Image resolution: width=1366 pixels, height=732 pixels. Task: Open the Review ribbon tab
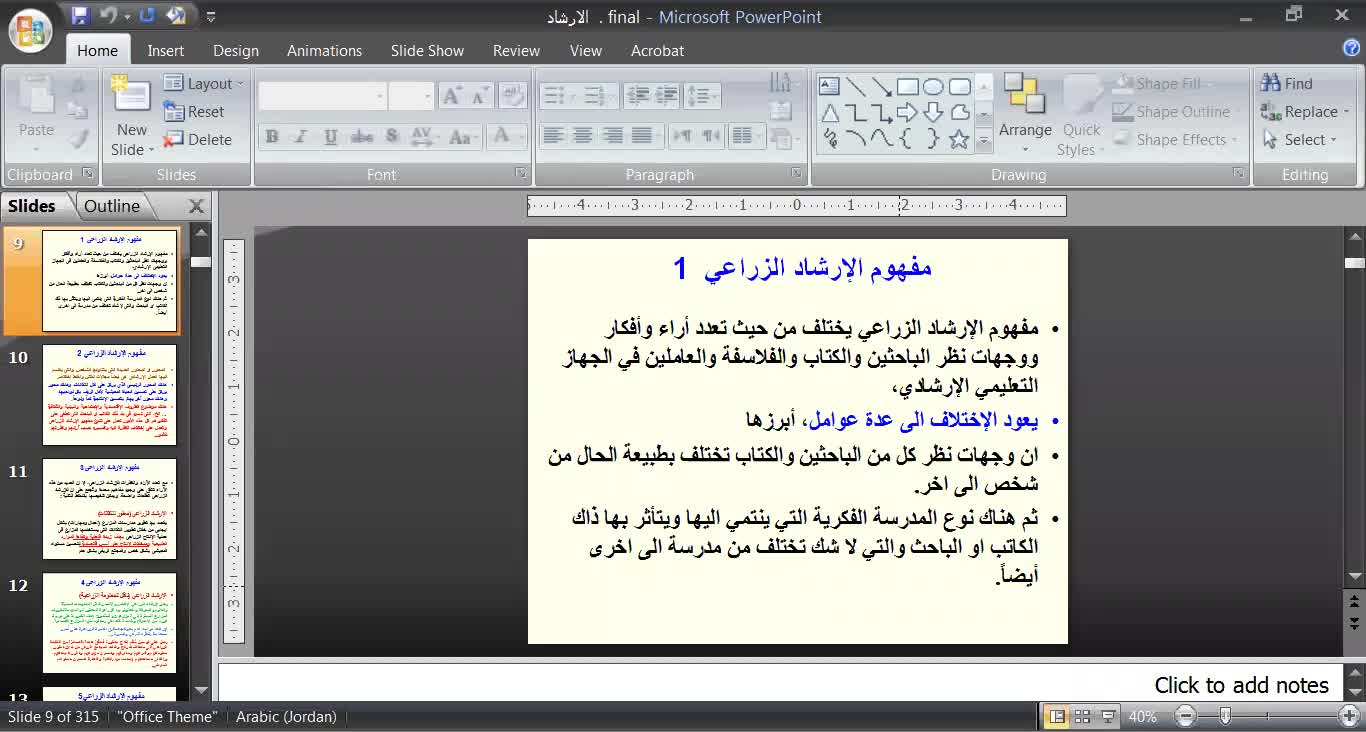pyautogui.click(x=516, y=50)
